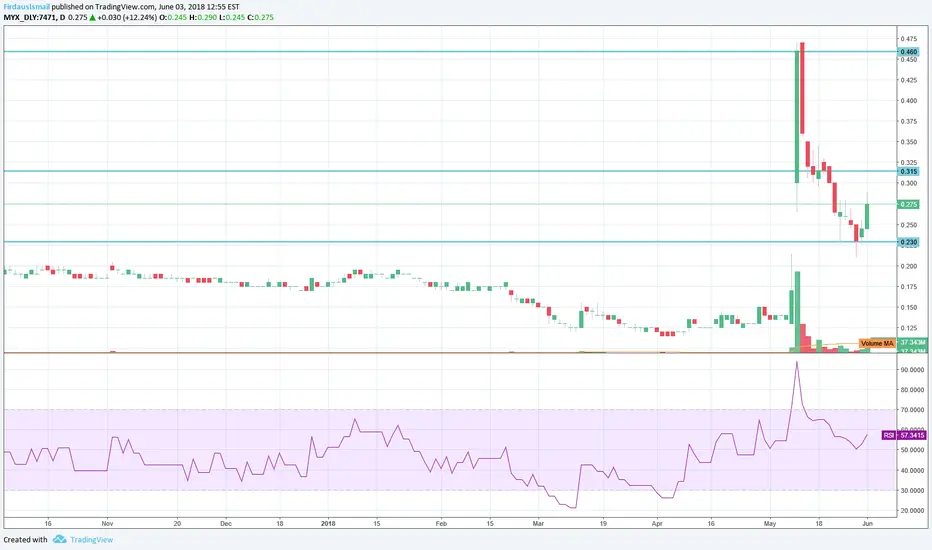
Task: Click the Jun date axis label
Action: pos(867,524)
